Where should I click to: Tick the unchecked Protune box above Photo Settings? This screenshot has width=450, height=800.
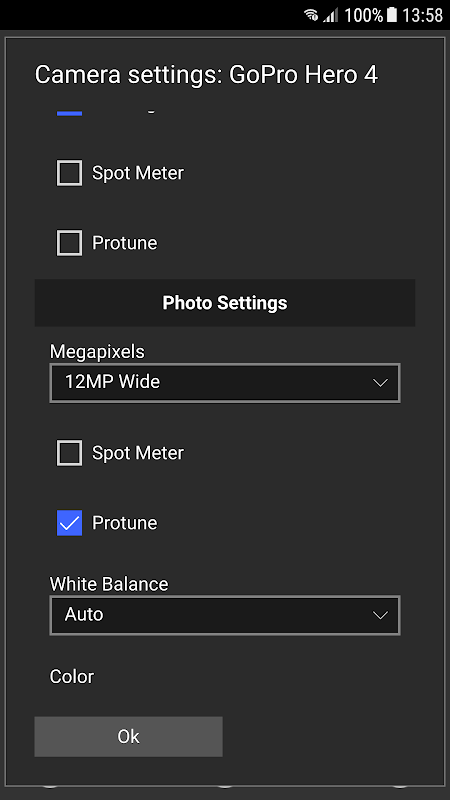[69, 243]
